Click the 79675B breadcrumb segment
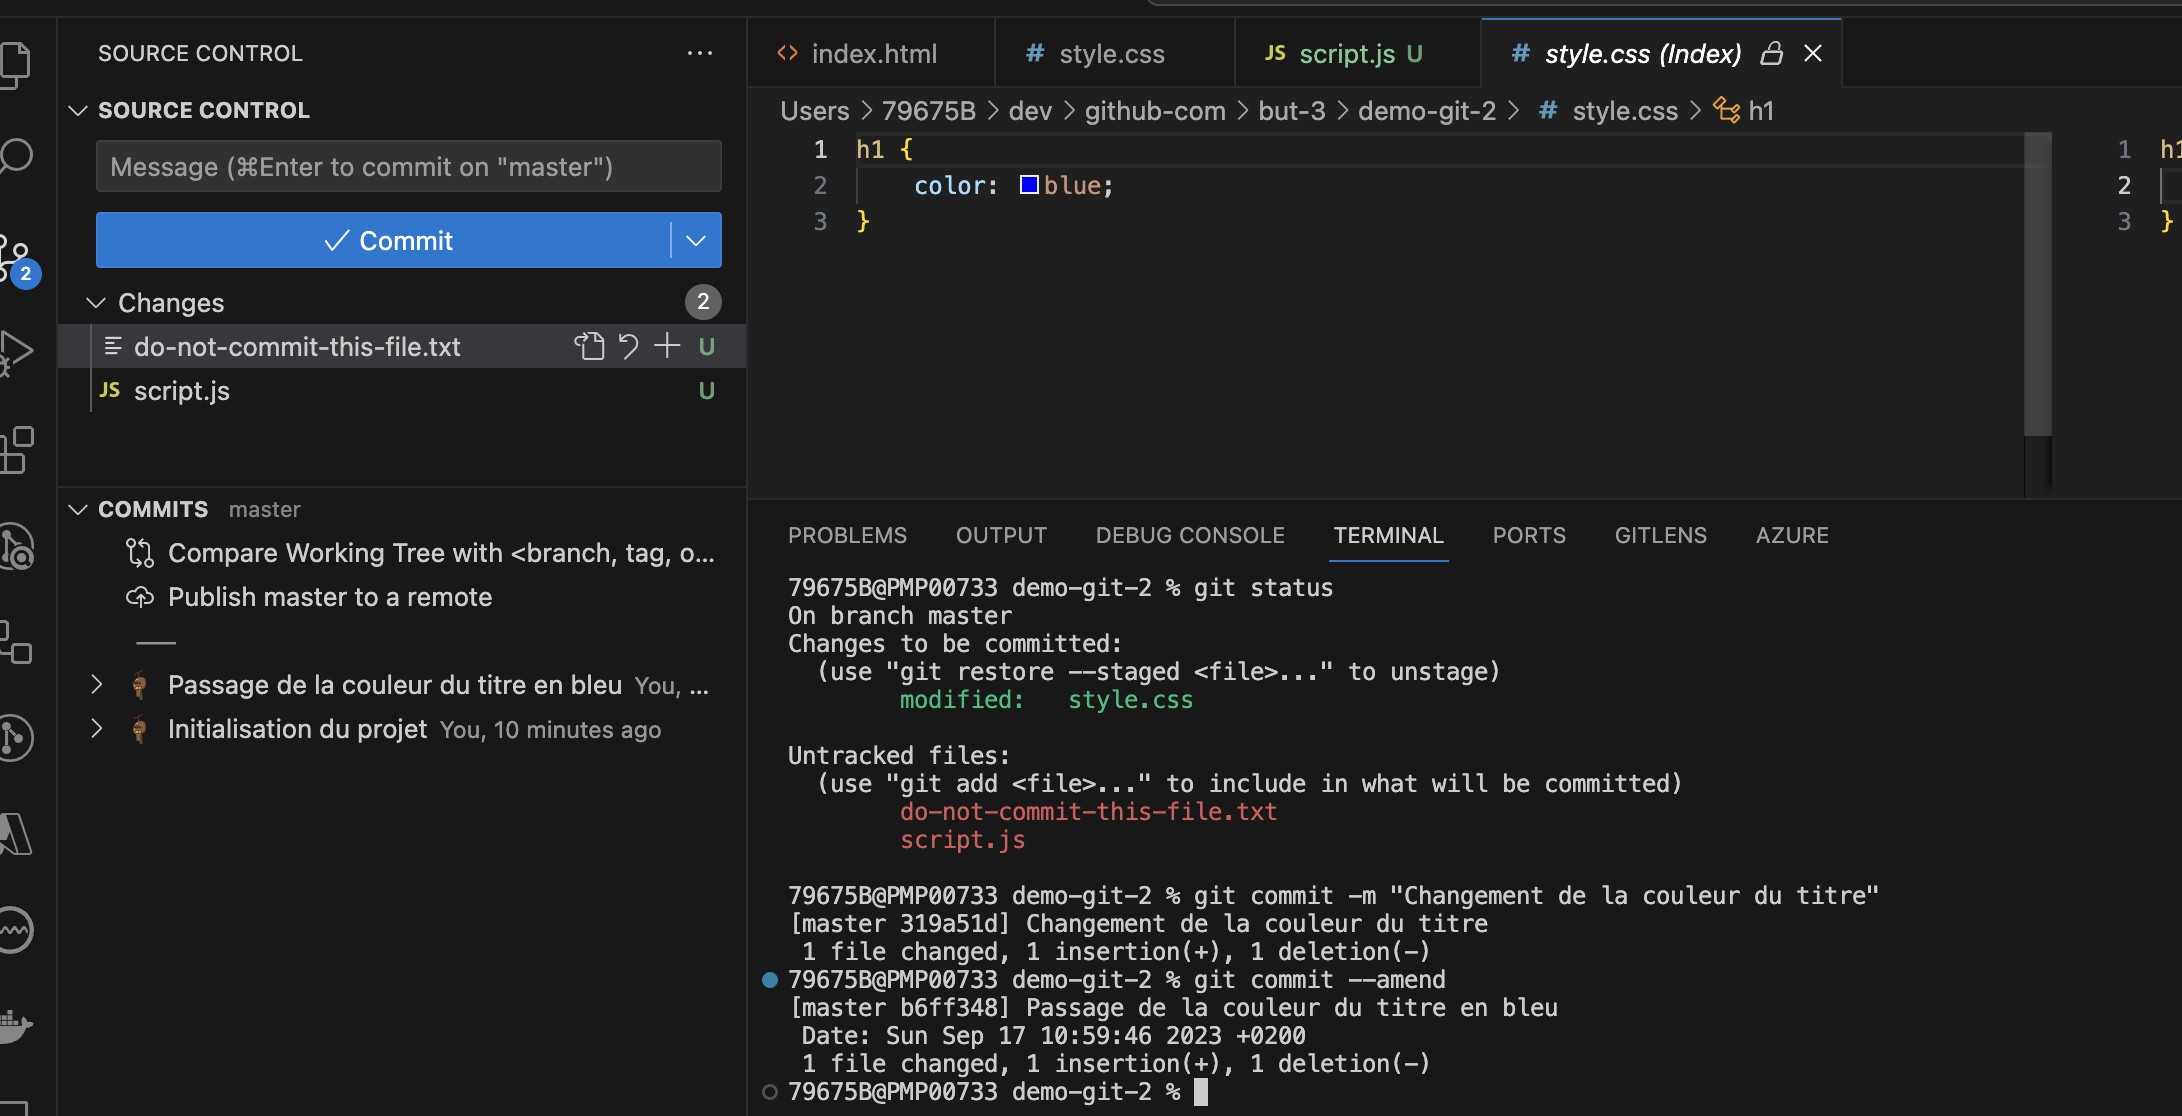This screenshot has width=2182, height=1116. click(x=928, y=111)
